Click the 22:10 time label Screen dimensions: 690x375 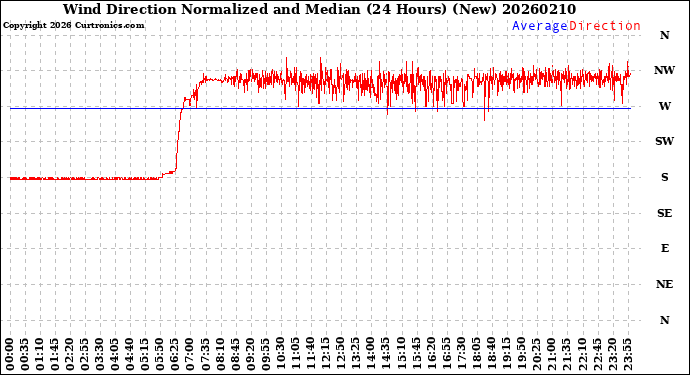point(582,355)
